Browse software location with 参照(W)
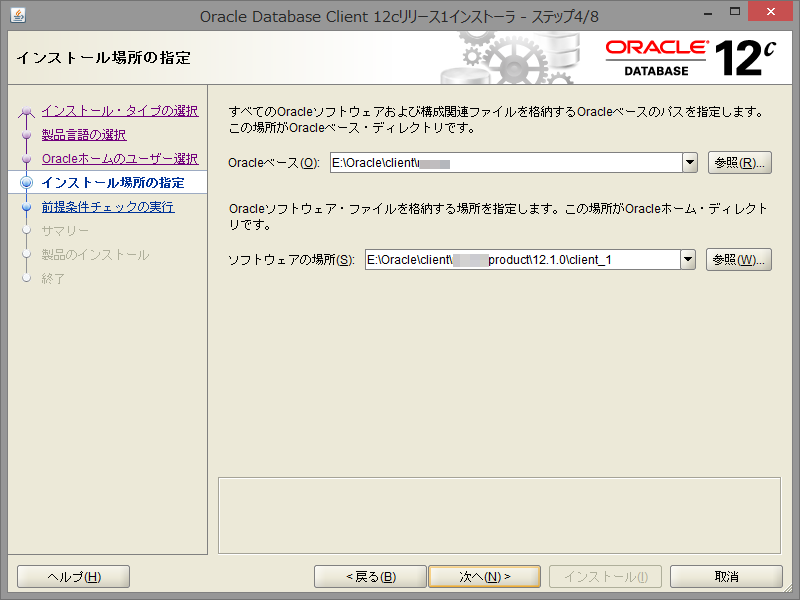The image size is (800, 600). click(x=739, y=260)
